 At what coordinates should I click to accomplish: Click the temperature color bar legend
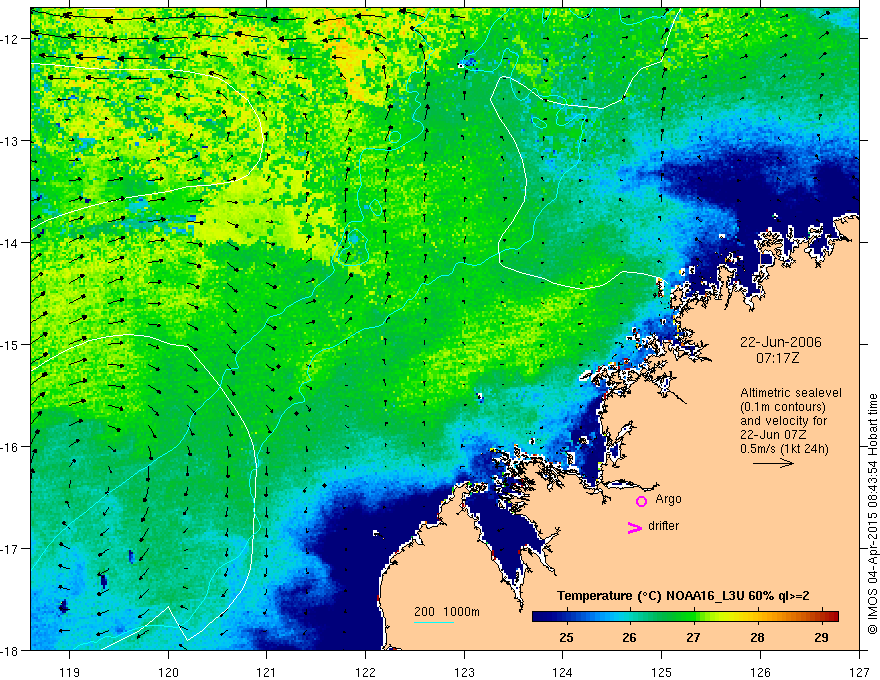click(685, 617)
